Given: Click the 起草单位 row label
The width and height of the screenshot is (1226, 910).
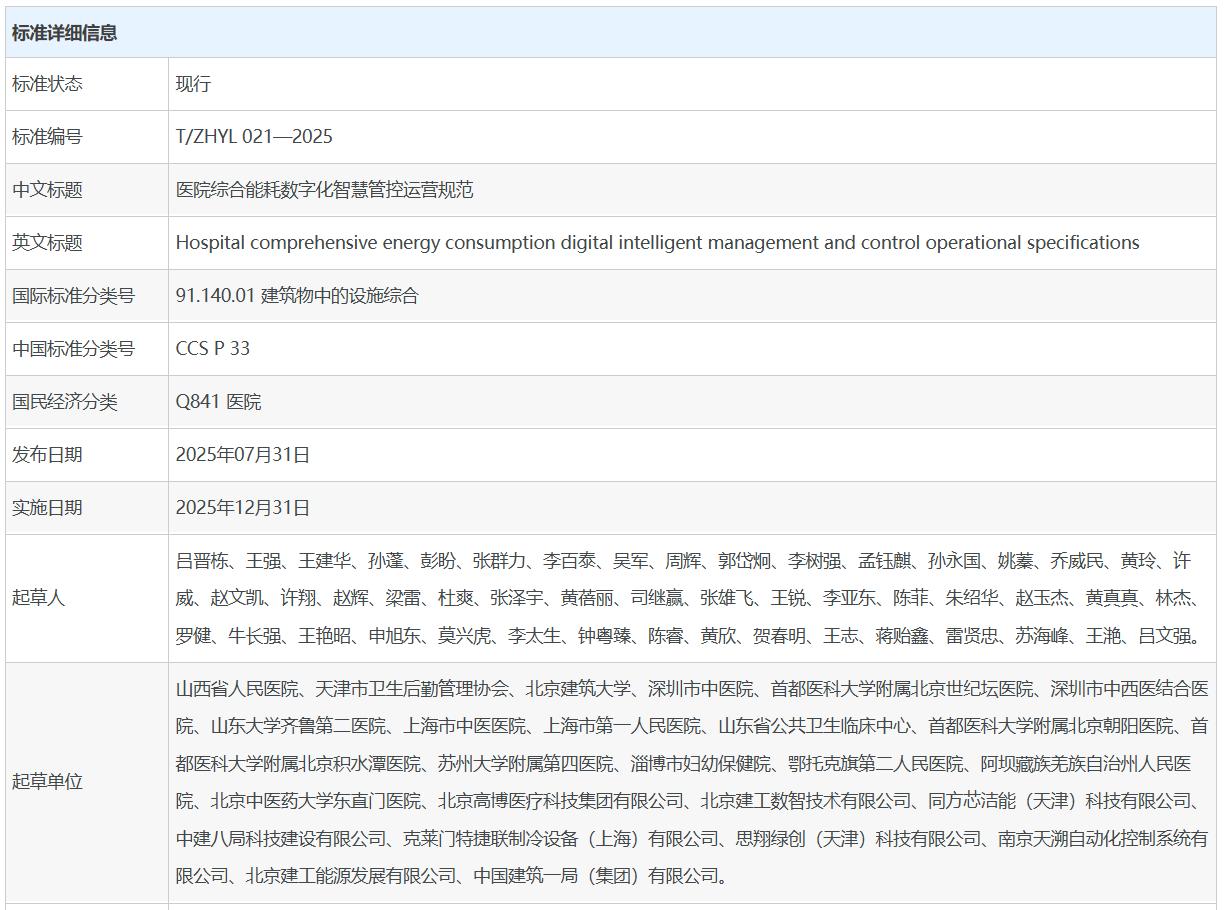Looking at the screenshot, I should tap(47, 782).
